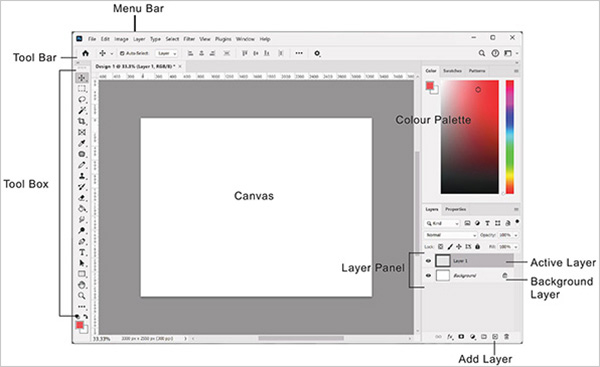Image resolution: width=600 pixels, height=367 pixels.
Task: Click the Home button in options bar
Action: click(x=85, y=53)
